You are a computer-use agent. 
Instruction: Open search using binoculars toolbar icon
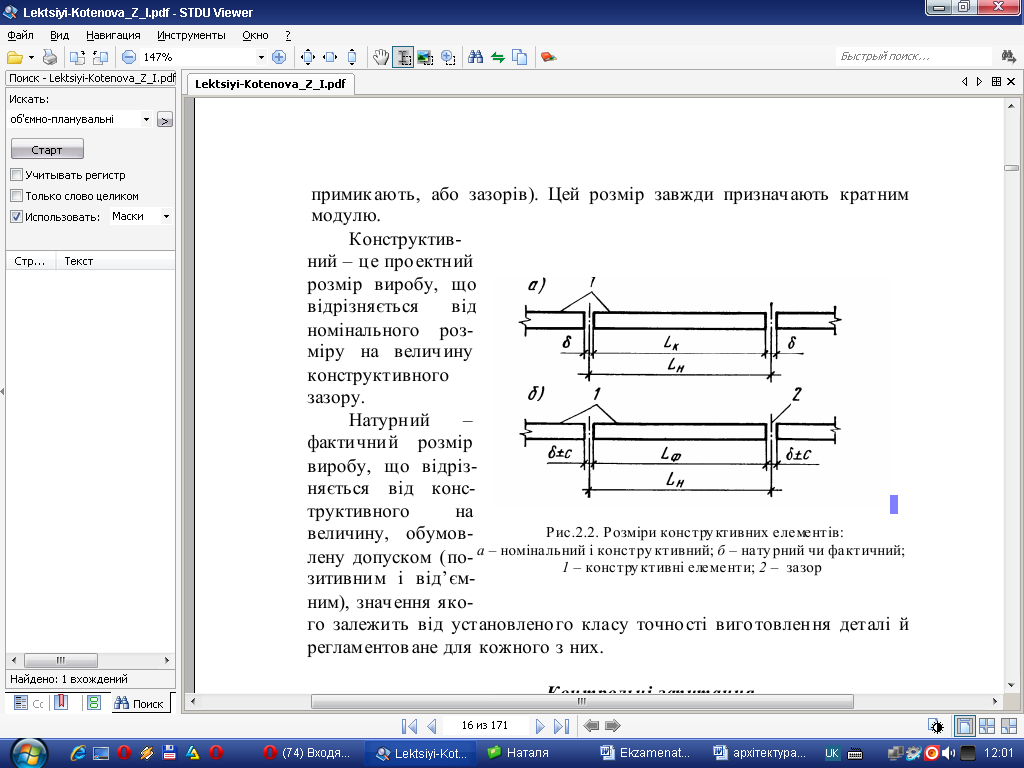475,57
